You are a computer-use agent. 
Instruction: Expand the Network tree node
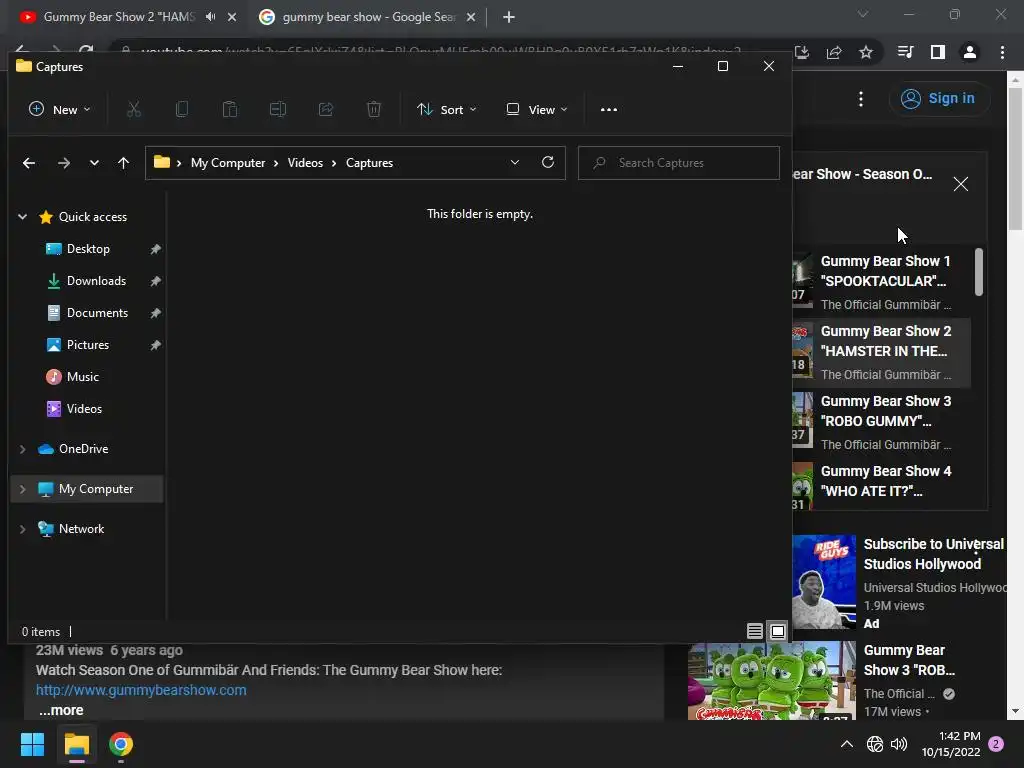tap(22, 529)
